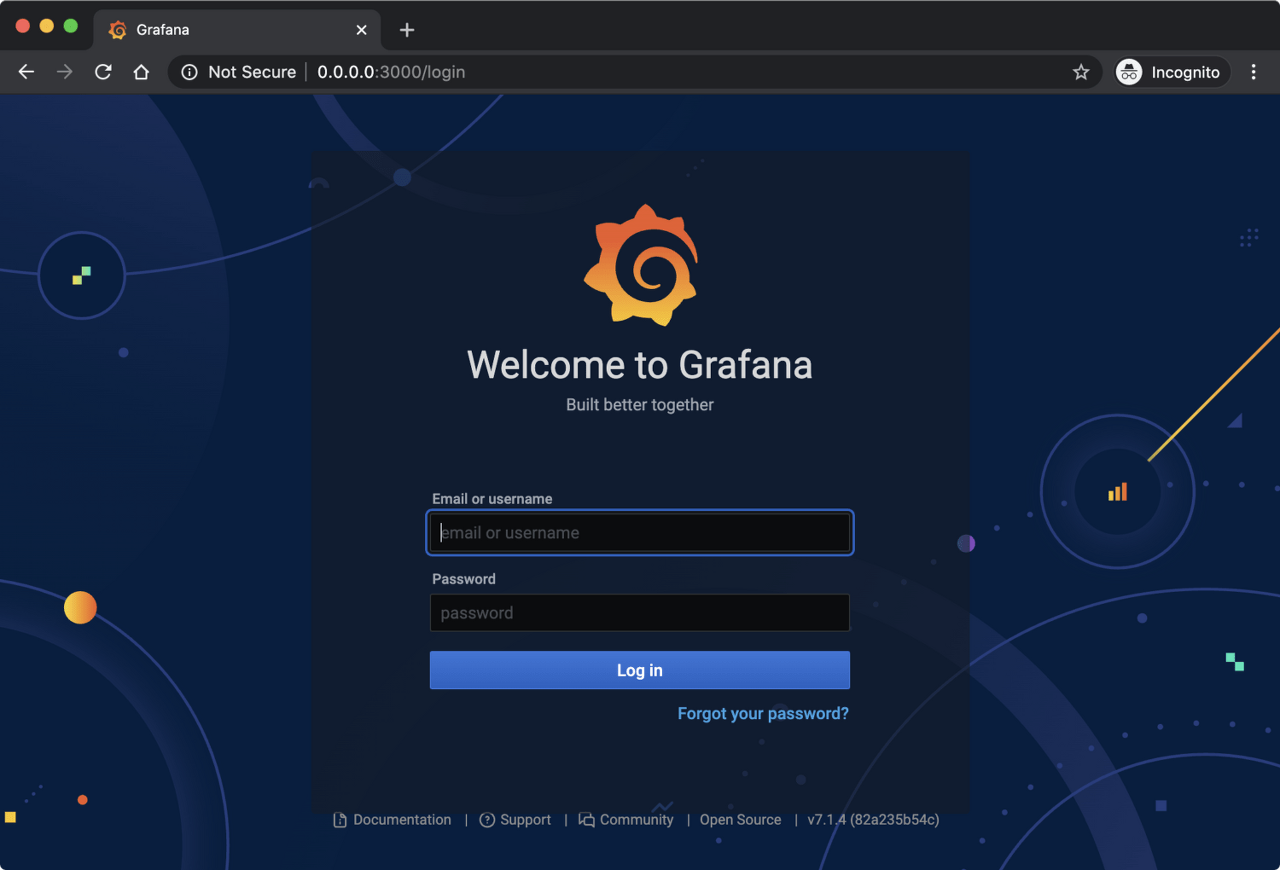The width and height of the screenshot is (1280, 870).
Task: Click the Password label above the field
Action: click(x=464, y=579)
